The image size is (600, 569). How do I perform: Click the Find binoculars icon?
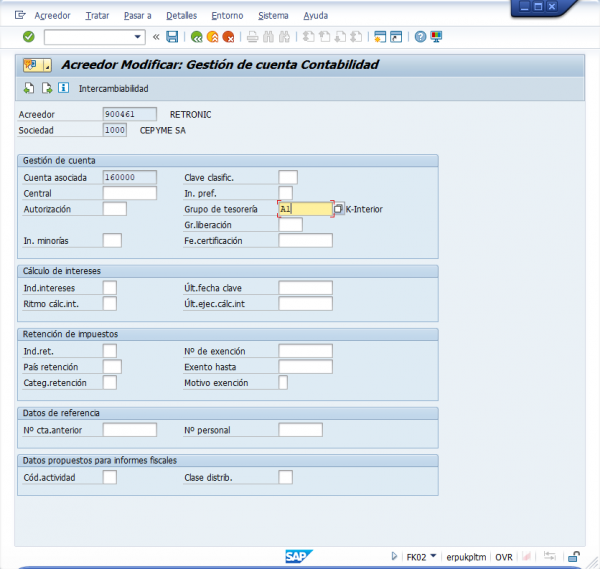point(268,37)
